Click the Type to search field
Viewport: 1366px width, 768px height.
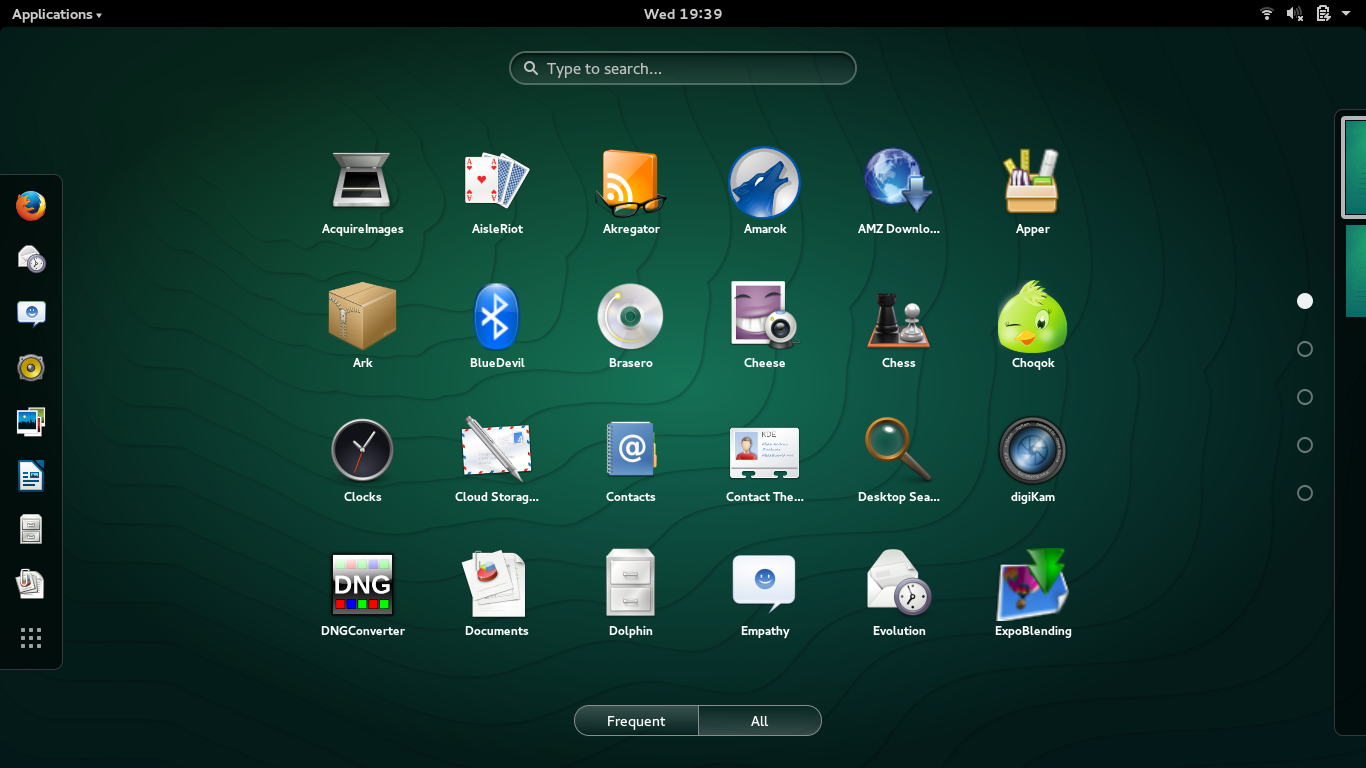point(683,69)
